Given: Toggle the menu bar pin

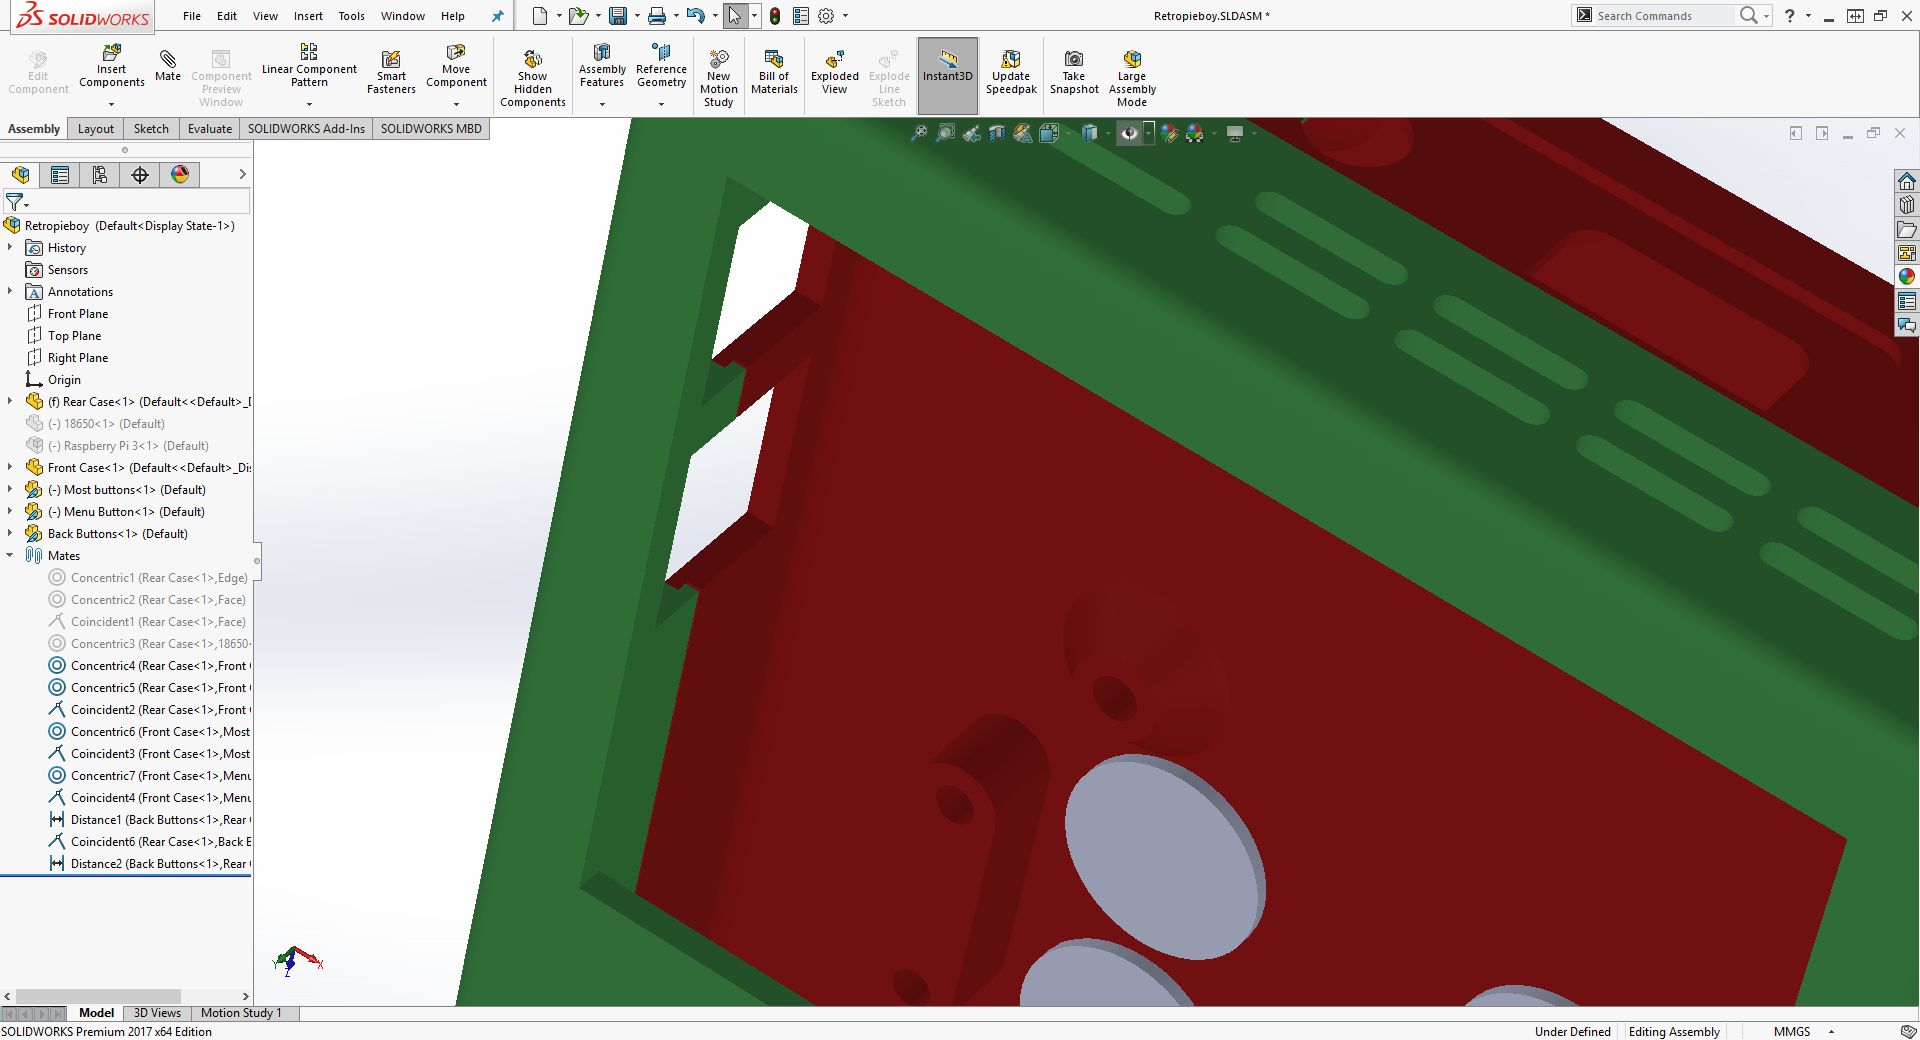Looking at the screenshot, I should (497, 16).
